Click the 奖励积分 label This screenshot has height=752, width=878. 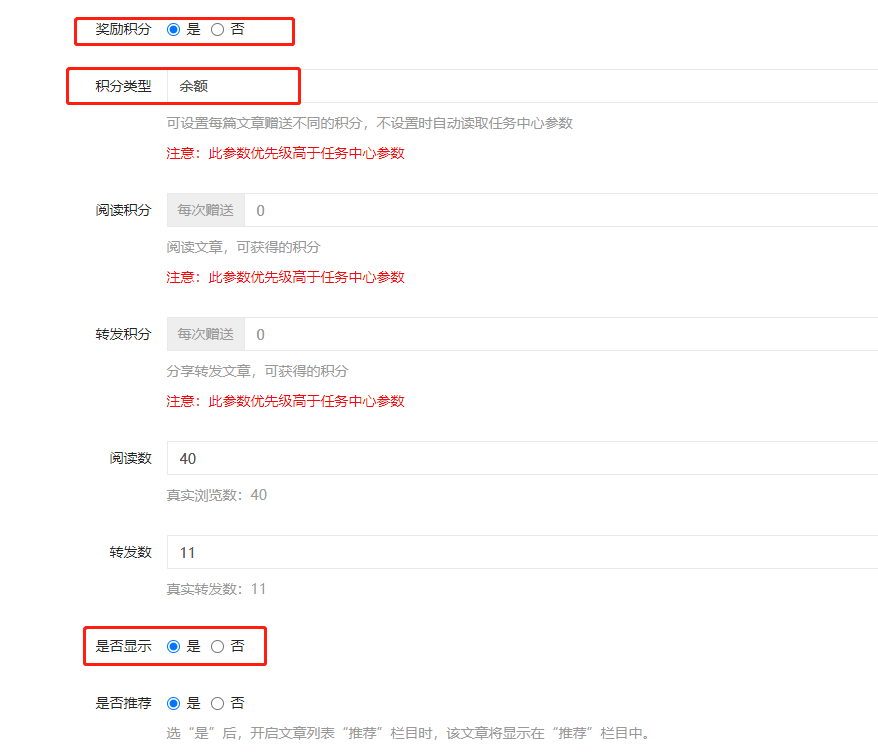point(123,30)
